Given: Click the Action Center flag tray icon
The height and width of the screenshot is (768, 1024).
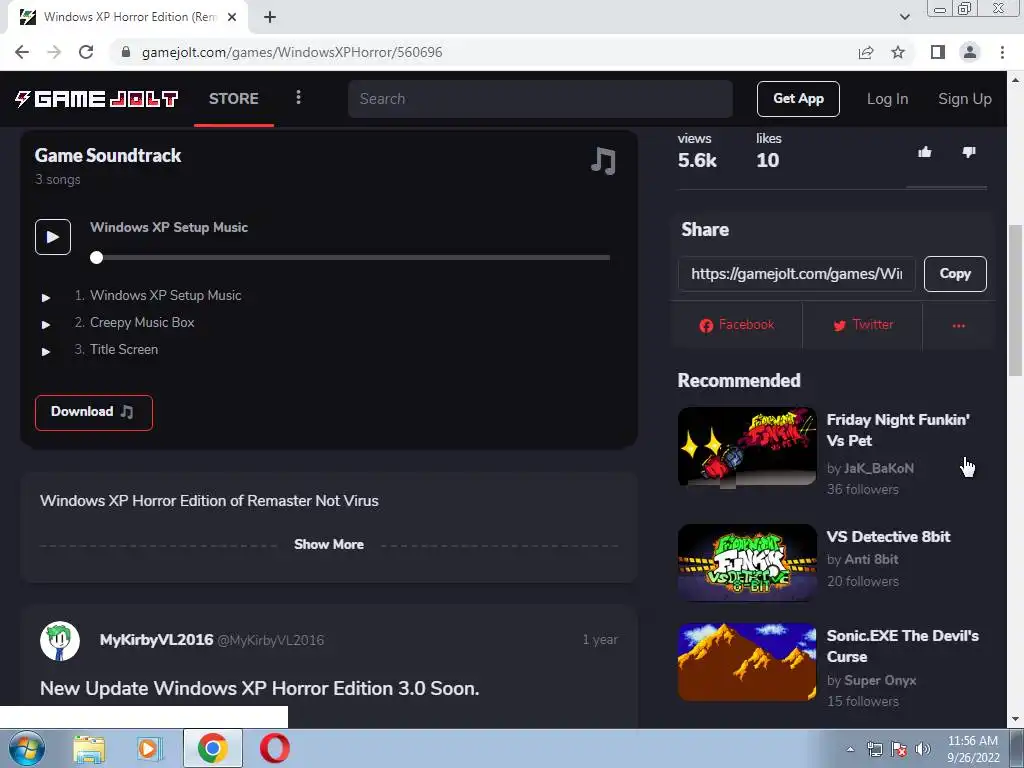Looking at the screenshot, I should click(x=899, y=749).
